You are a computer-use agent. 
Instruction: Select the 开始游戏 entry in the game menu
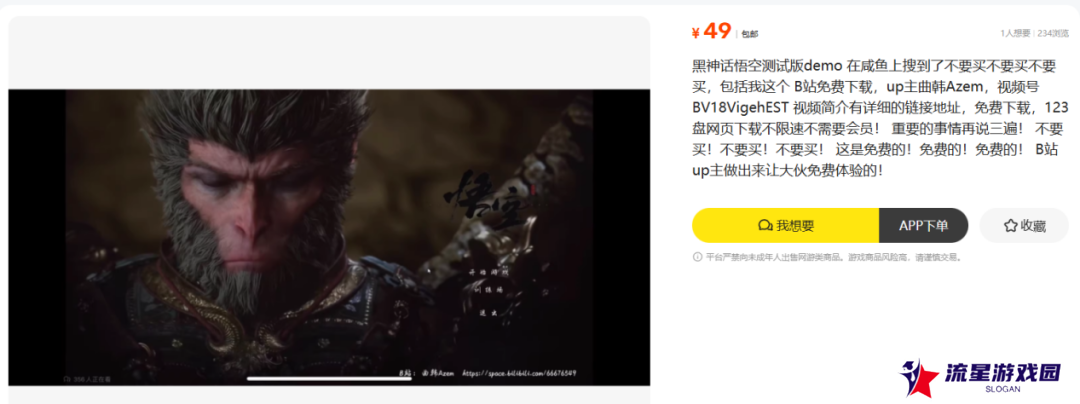[488, 274]
